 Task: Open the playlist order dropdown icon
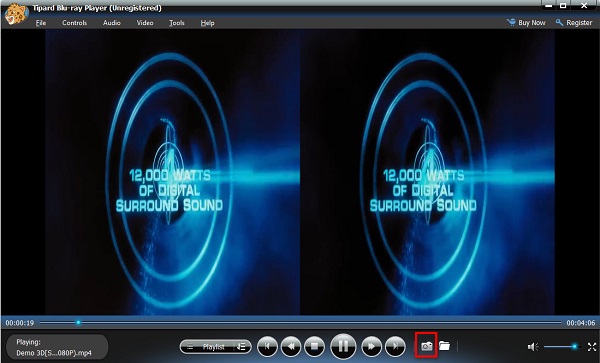(242, 347)
